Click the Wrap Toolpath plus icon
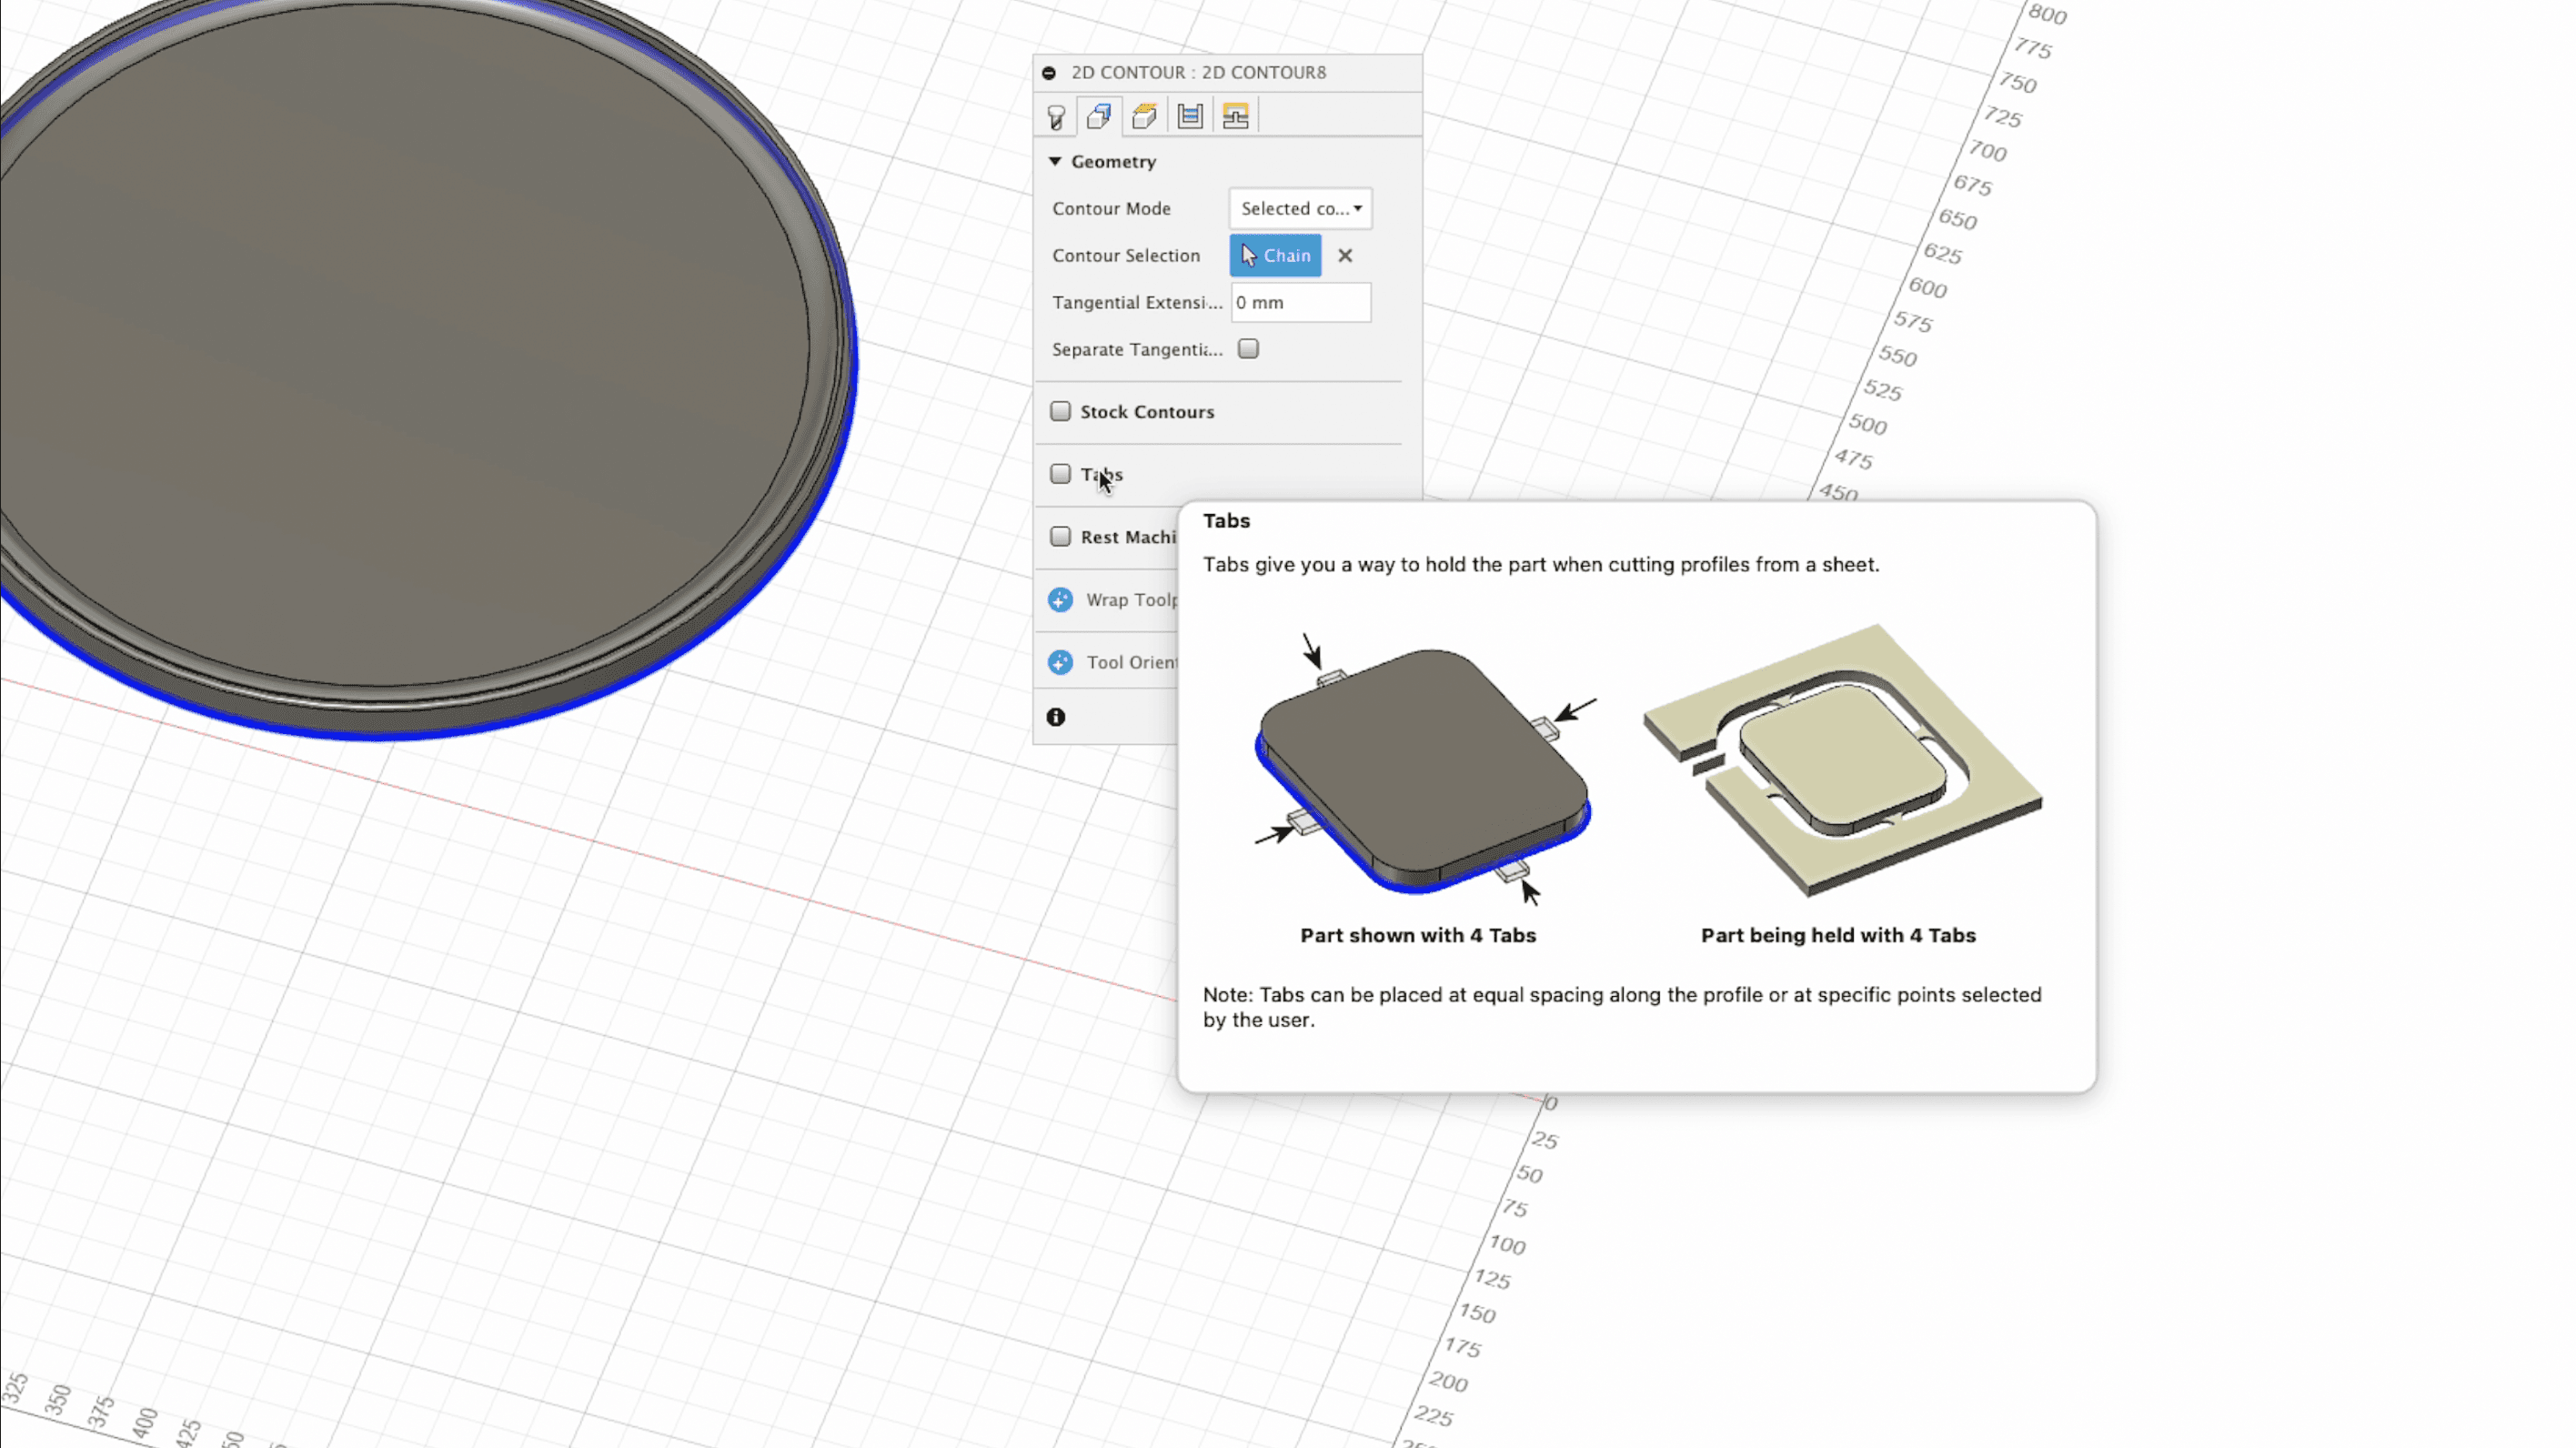 tap(1060, 600)
